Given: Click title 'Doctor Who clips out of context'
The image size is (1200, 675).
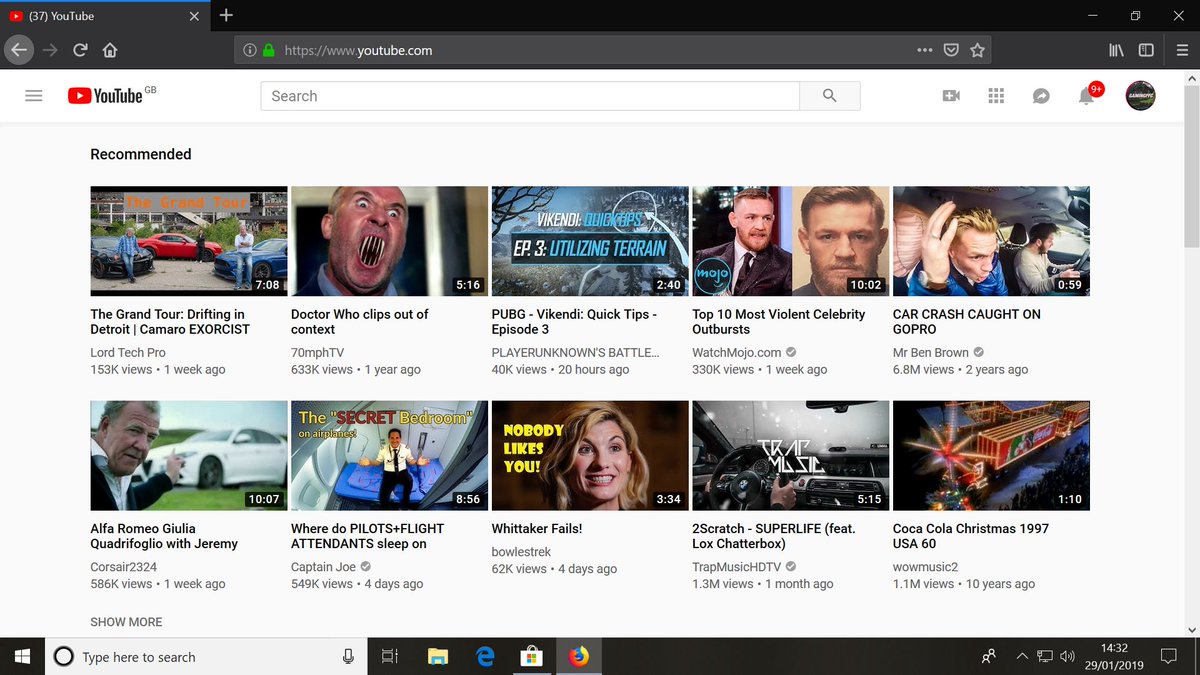Looking at the screenshot, I should [x=359, y=322].
